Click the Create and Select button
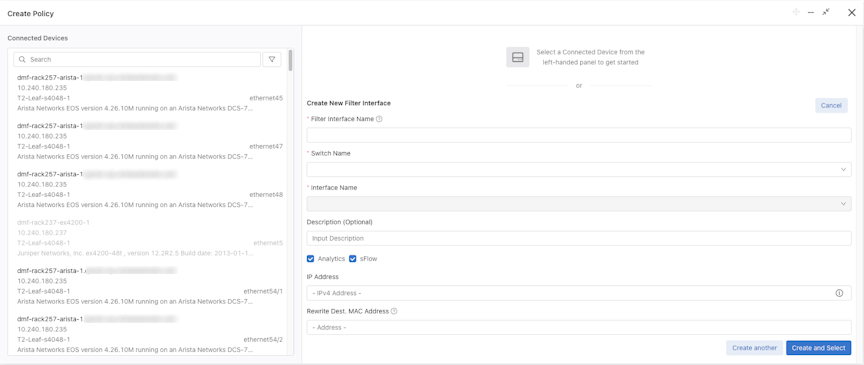The width and height of the screenshot is (864, 365). [x=818, y=348]
